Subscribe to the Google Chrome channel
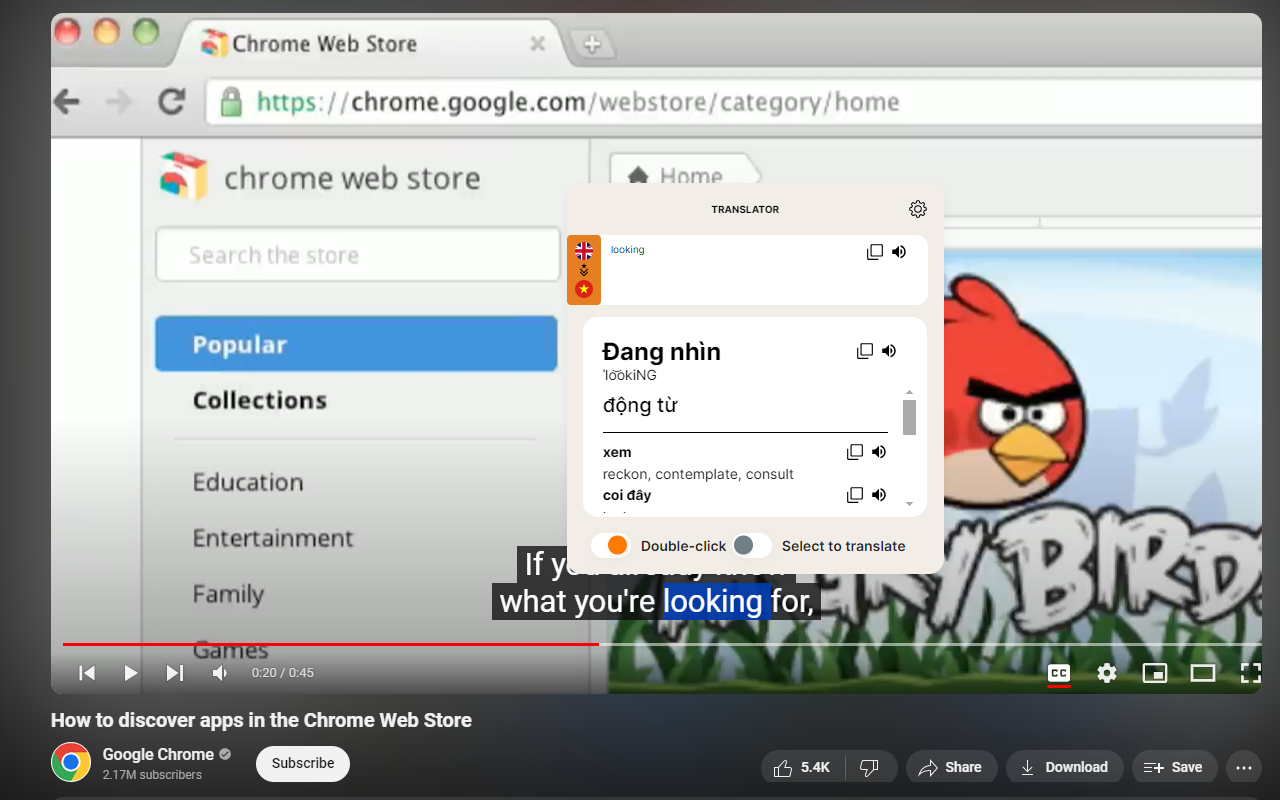Screen dimensions: 1280x800 303,763
